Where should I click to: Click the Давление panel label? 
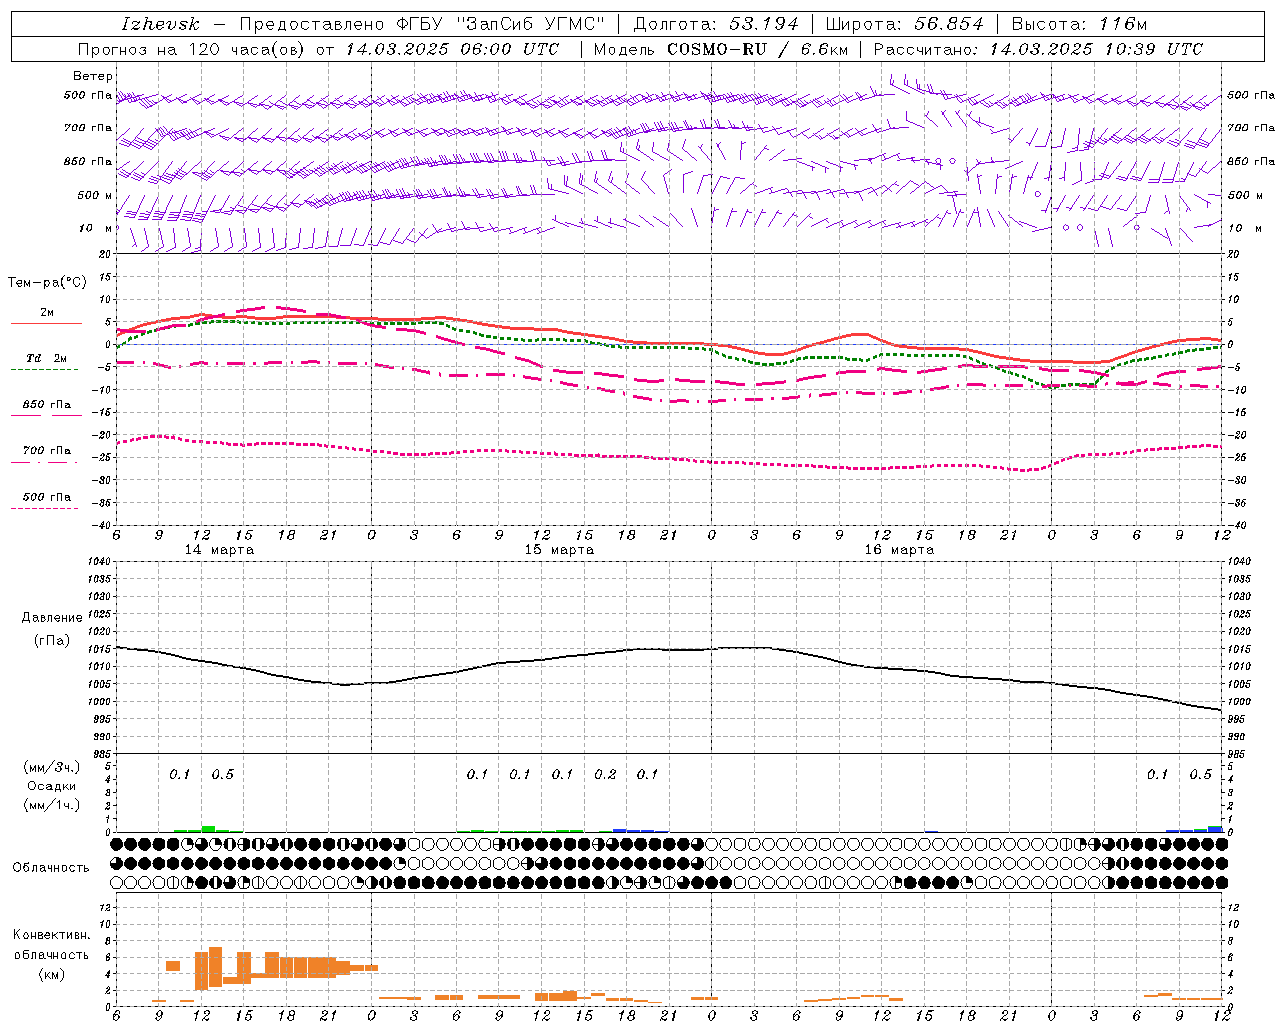(52, 618)
